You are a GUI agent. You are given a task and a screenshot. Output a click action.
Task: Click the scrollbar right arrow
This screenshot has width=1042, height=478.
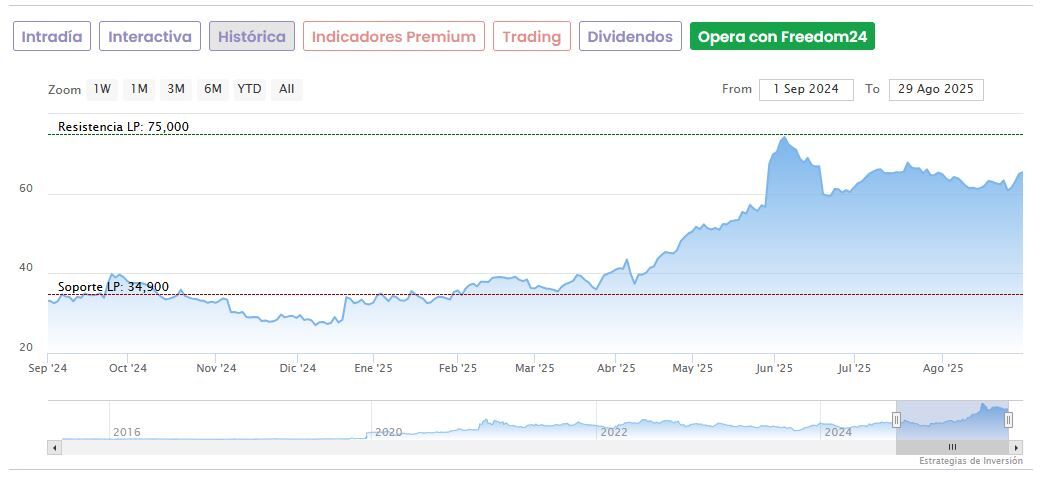pos(1017,448)
